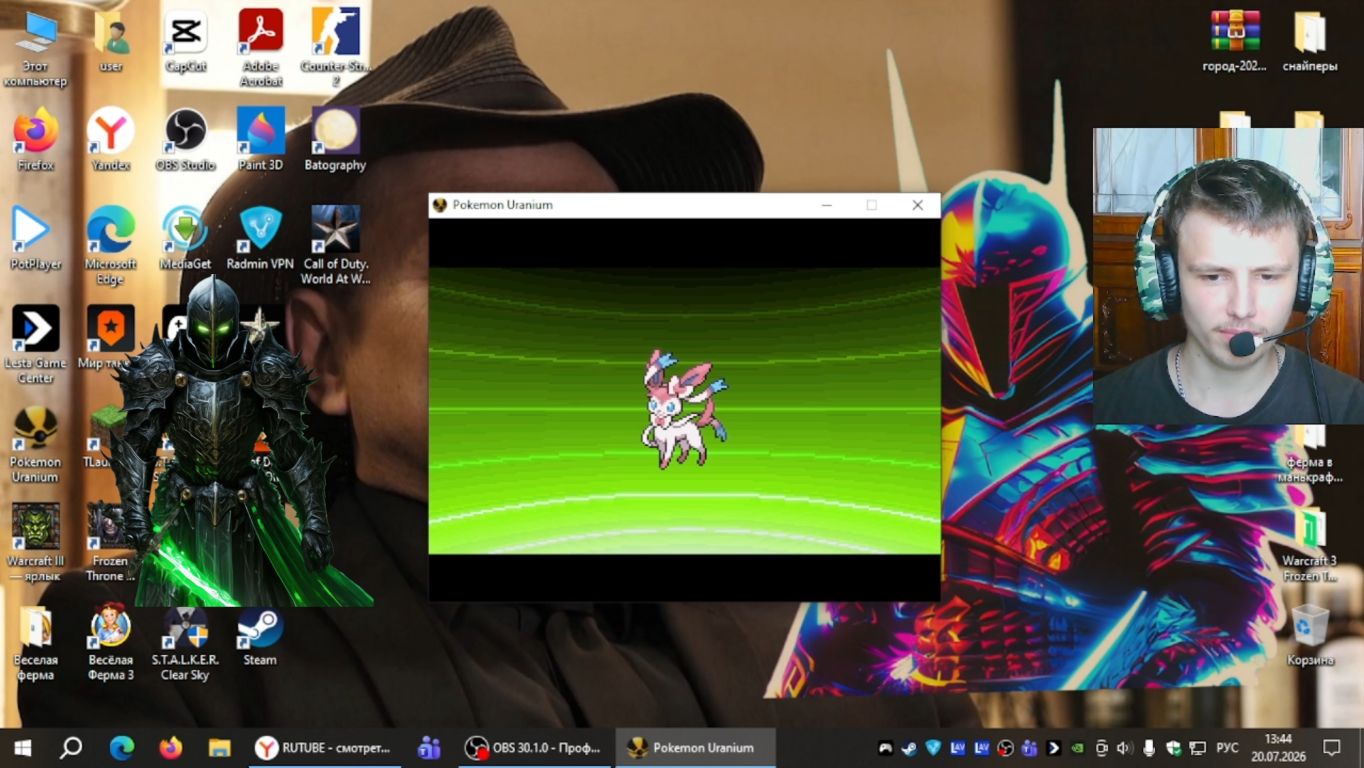1364x768 pixels.
Task: Switch the РУС input language indicator
Action: [1227, 748]
